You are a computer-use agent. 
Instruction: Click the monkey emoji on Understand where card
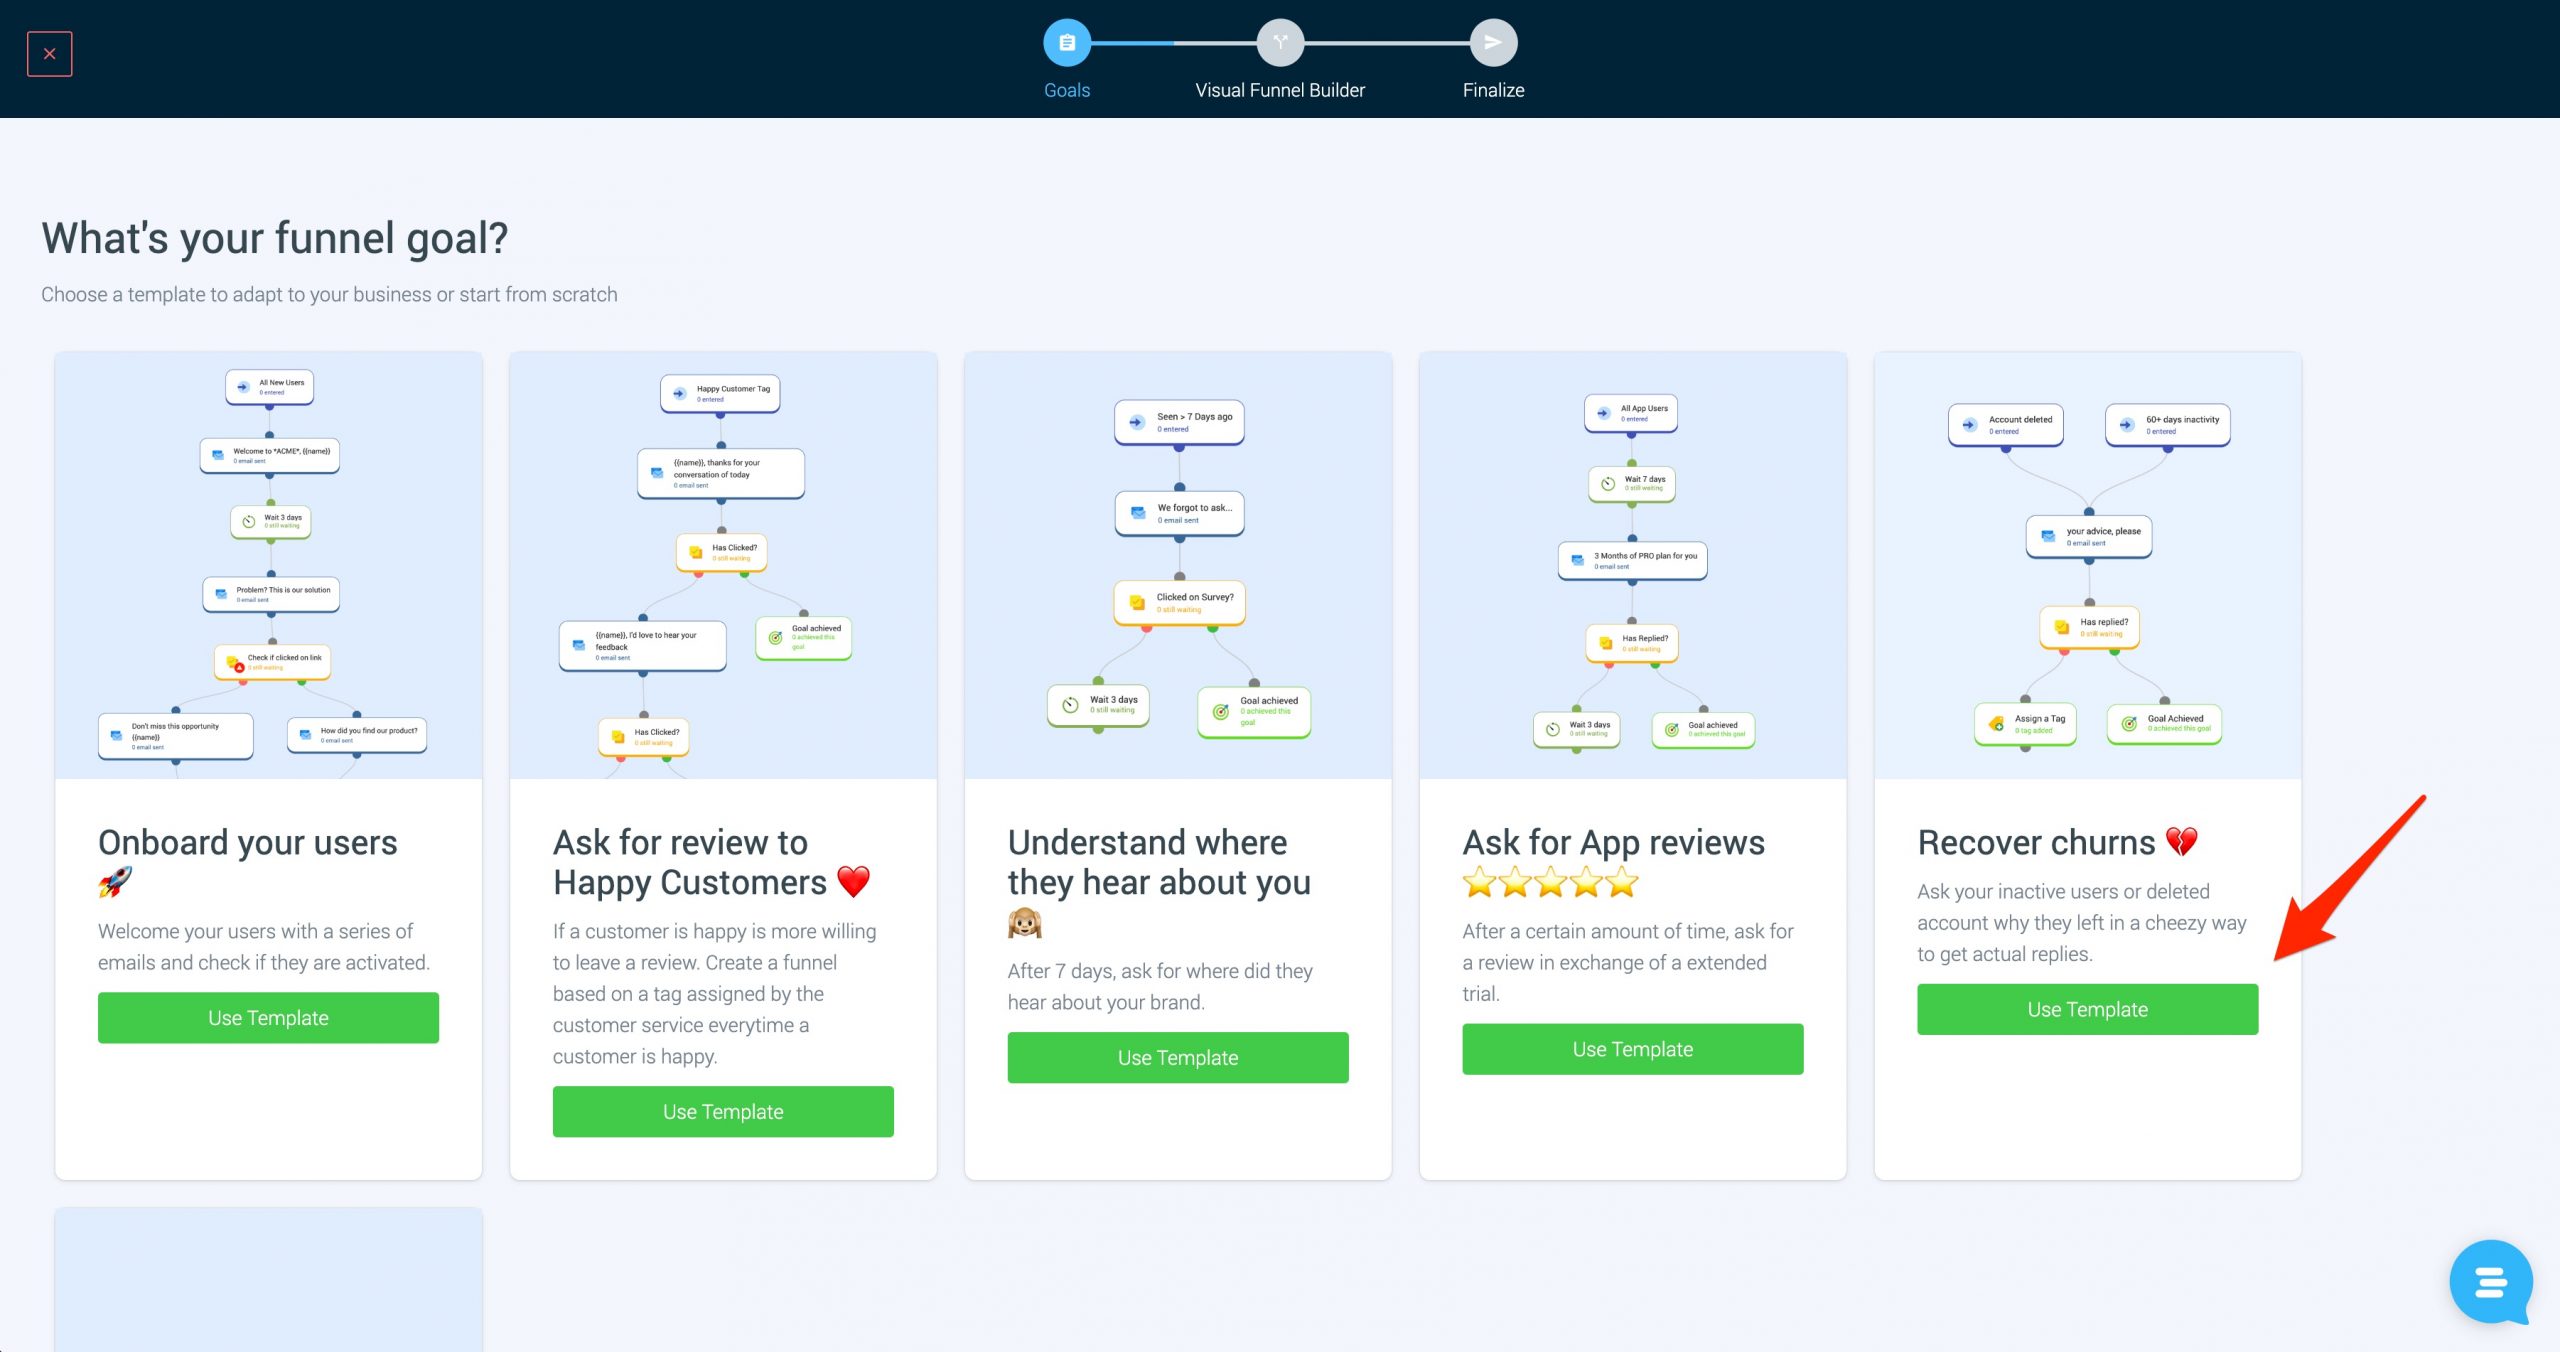[1025, 922]
